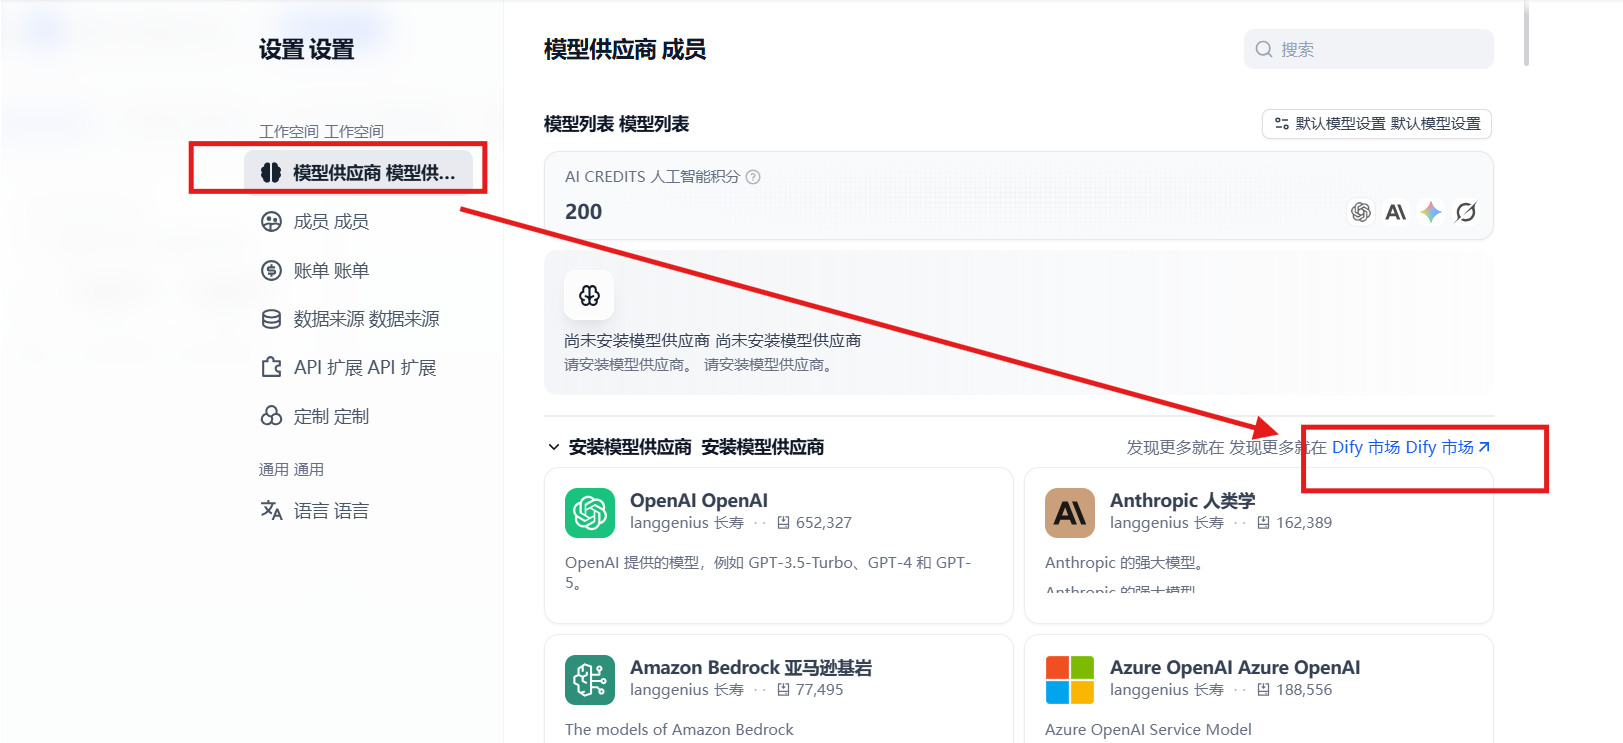Click the AI credits value 200

583,212
